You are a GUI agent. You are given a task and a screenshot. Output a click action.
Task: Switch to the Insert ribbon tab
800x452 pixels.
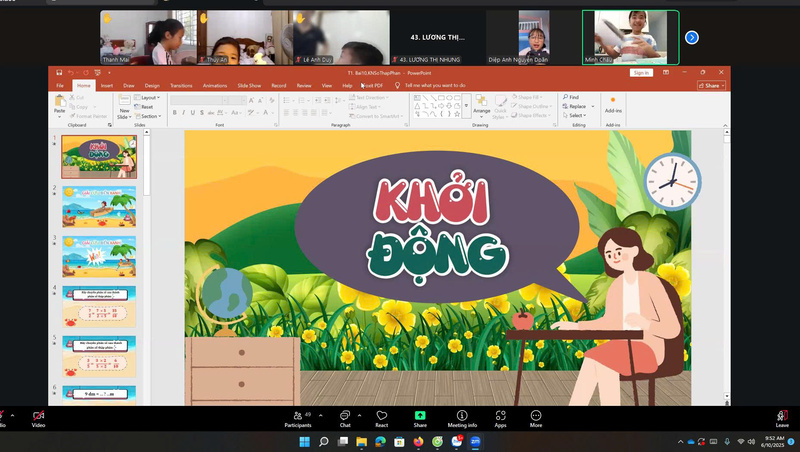click(x=106, y=86)
